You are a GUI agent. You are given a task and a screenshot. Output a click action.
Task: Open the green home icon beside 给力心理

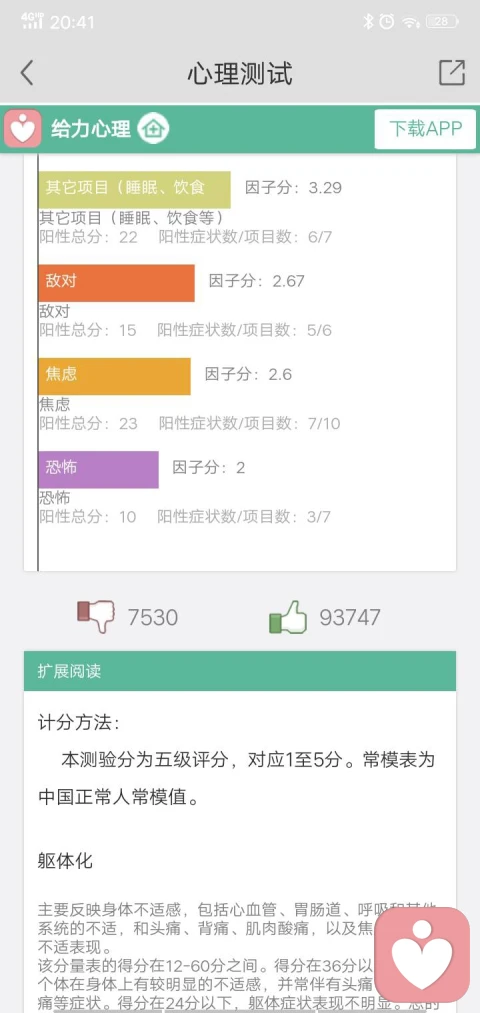(x=154, y=129)
